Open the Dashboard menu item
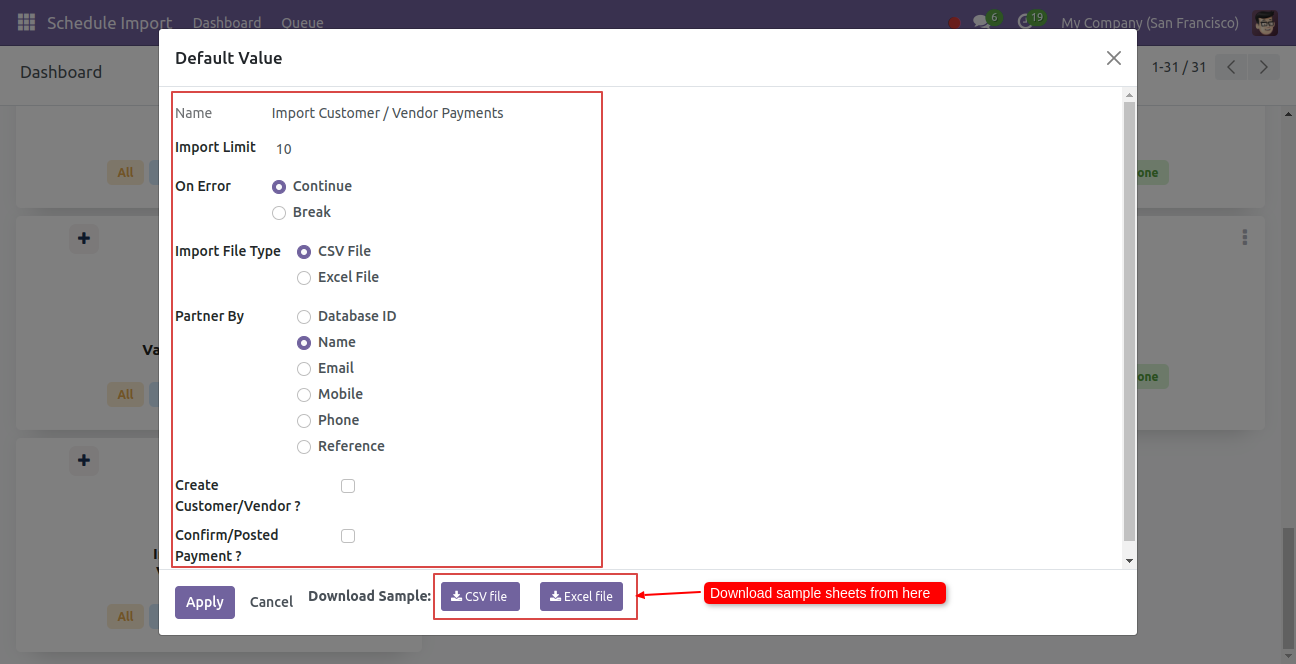Screen dimensions: 1296x664 (227, 22)
